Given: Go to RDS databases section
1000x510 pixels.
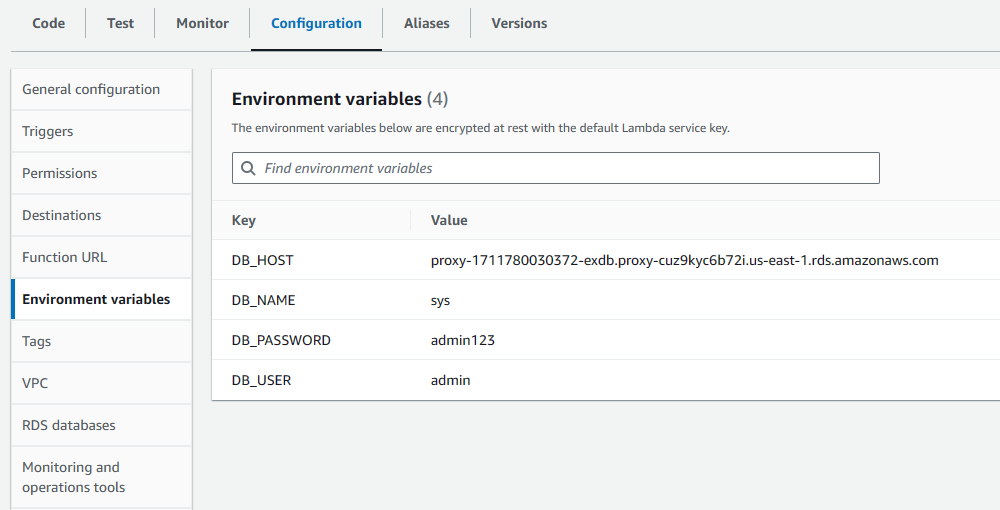Looking at the screenshot, I should pyautogui.click(x=69, y=425).
